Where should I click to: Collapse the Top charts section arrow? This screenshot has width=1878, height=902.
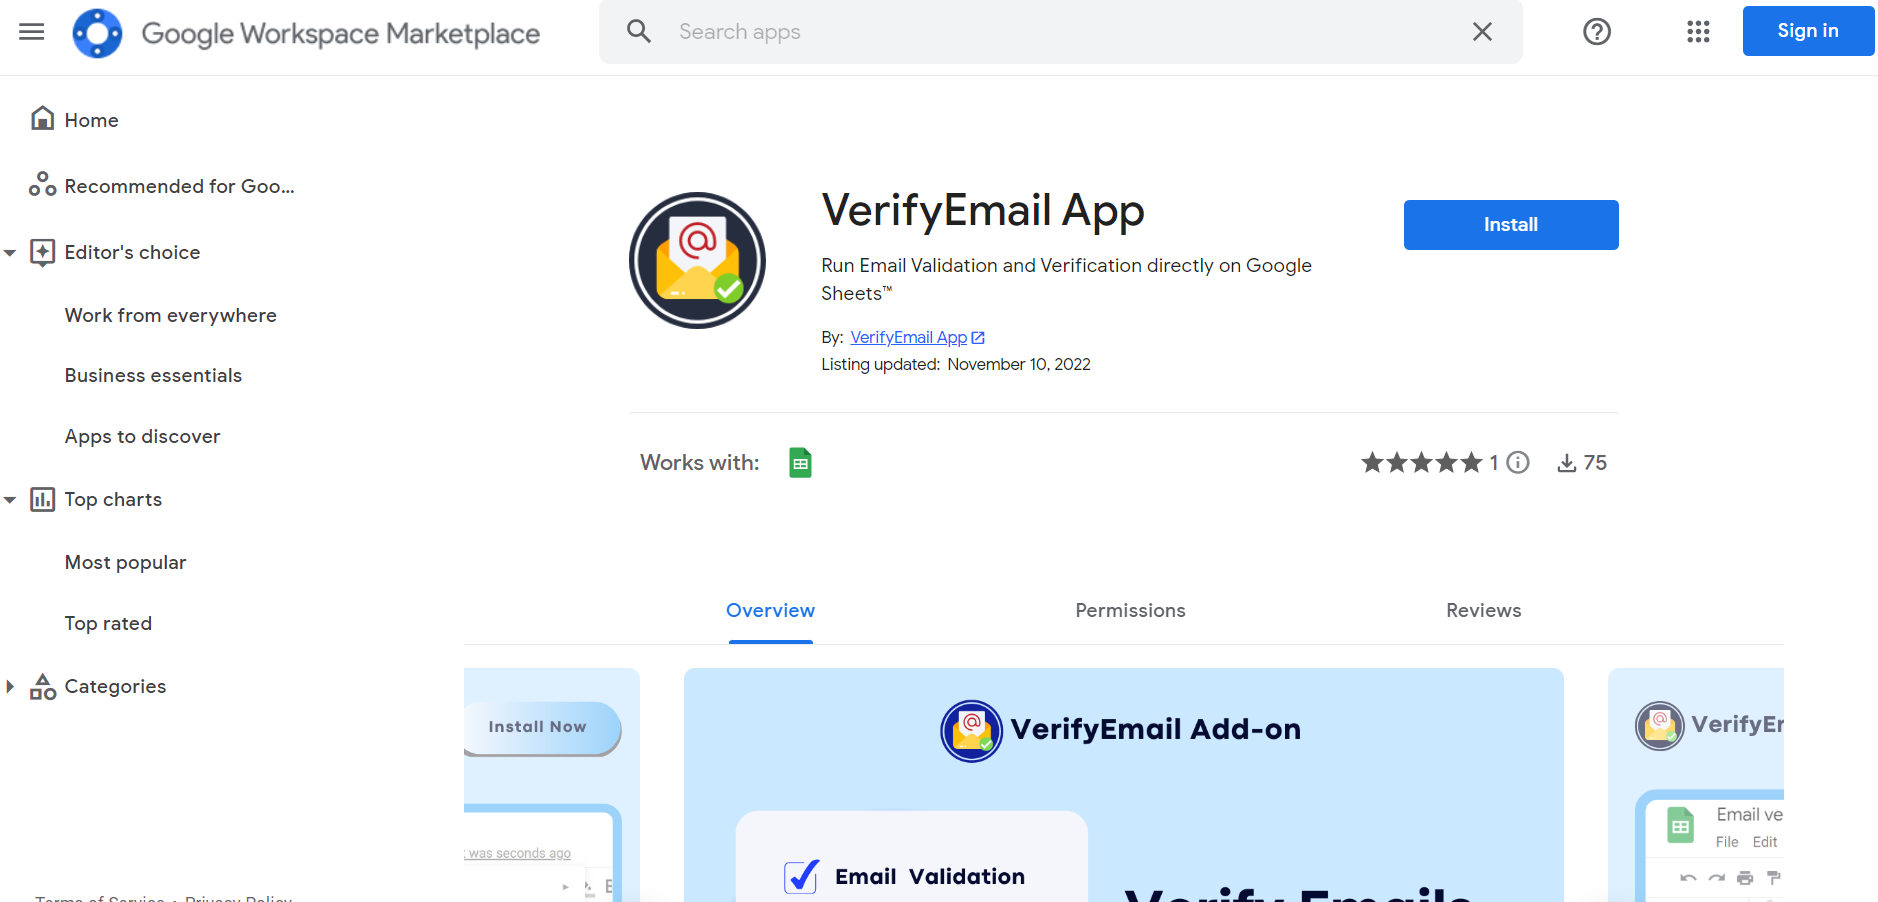pos(10,500)
